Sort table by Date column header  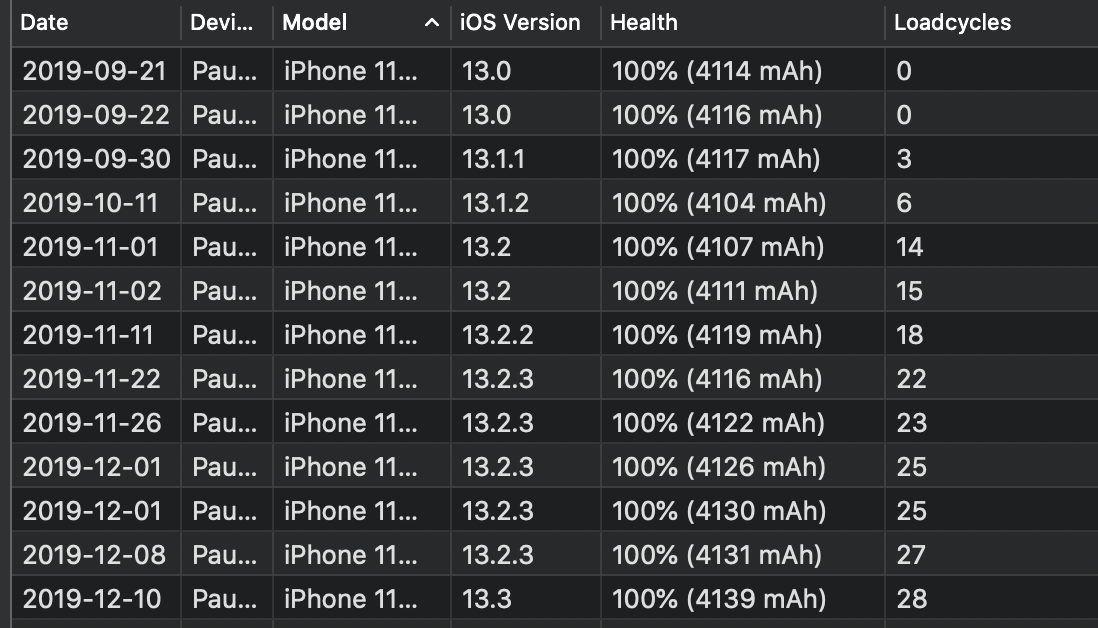[44, 22]
